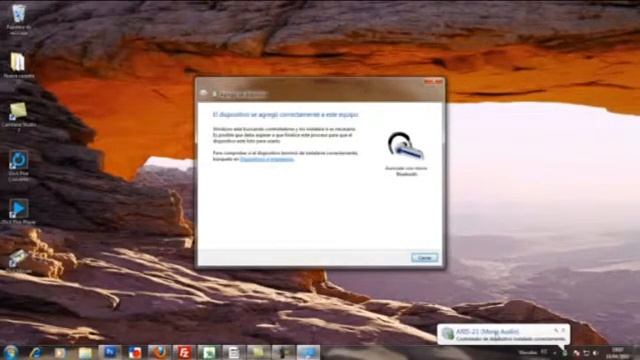
Task: Open the Dispositivos e impresoras link
Action: coord(267,159)
